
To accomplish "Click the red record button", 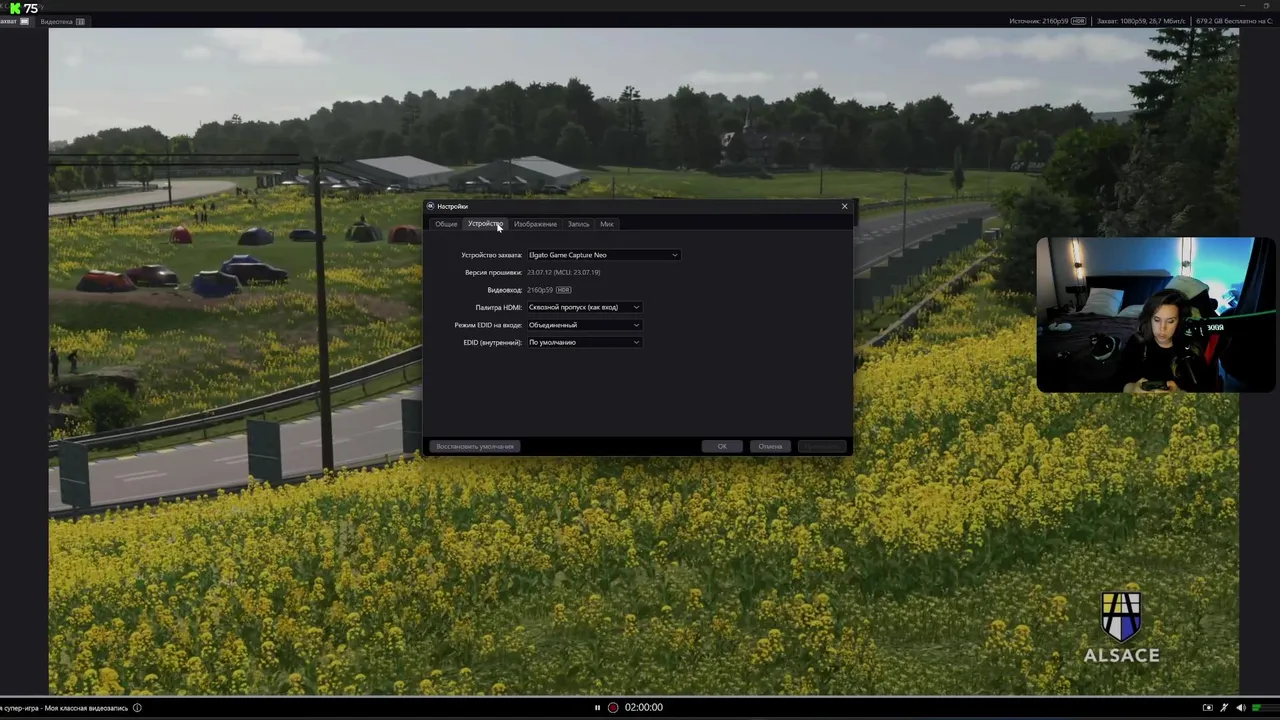I will click(613, 707).
